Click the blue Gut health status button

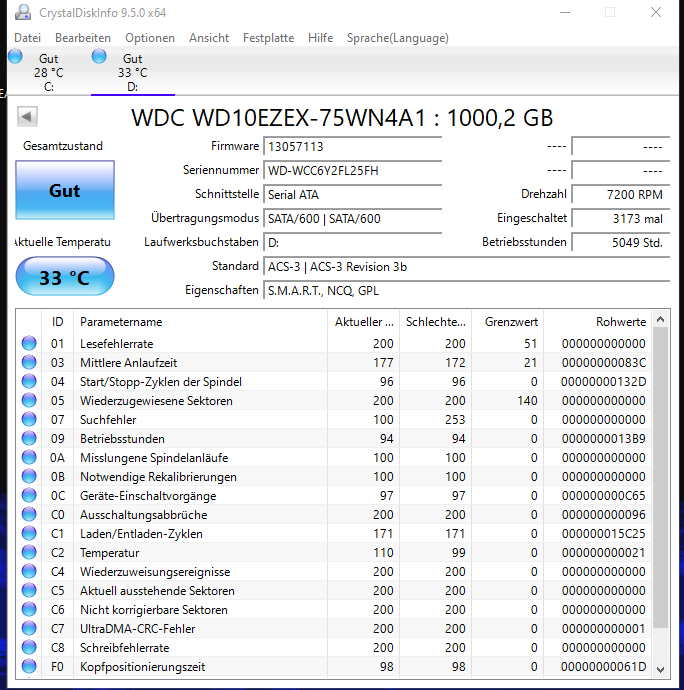pyautogui.click(x=65, y=190)
